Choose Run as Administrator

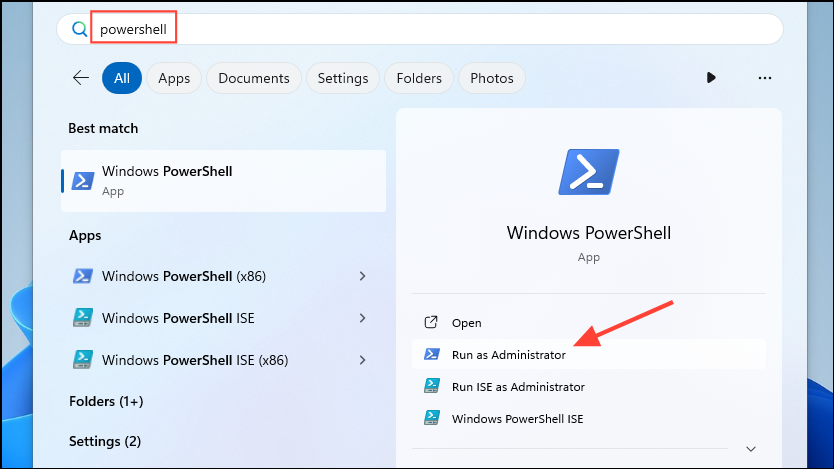(589, 355)
